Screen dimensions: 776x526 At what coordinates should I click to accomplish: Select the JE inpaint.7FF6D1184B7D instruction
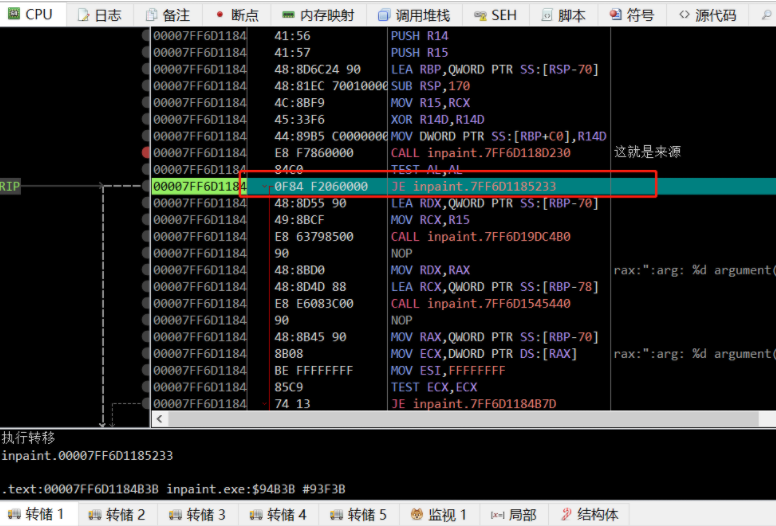[x=474, y=404]
